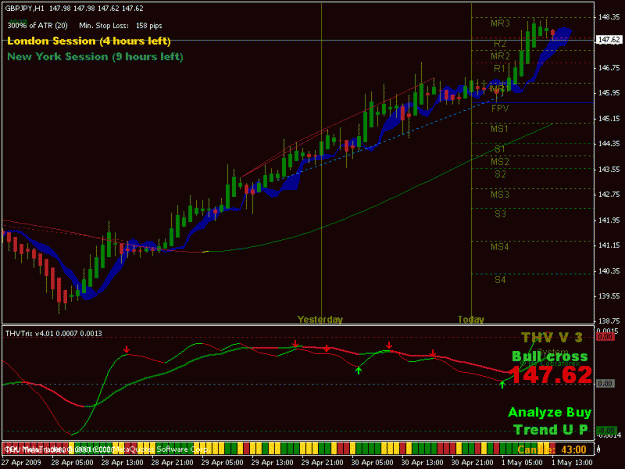Click the 146.75 price axis value
The image size is (625, 469).
(609, 68)
